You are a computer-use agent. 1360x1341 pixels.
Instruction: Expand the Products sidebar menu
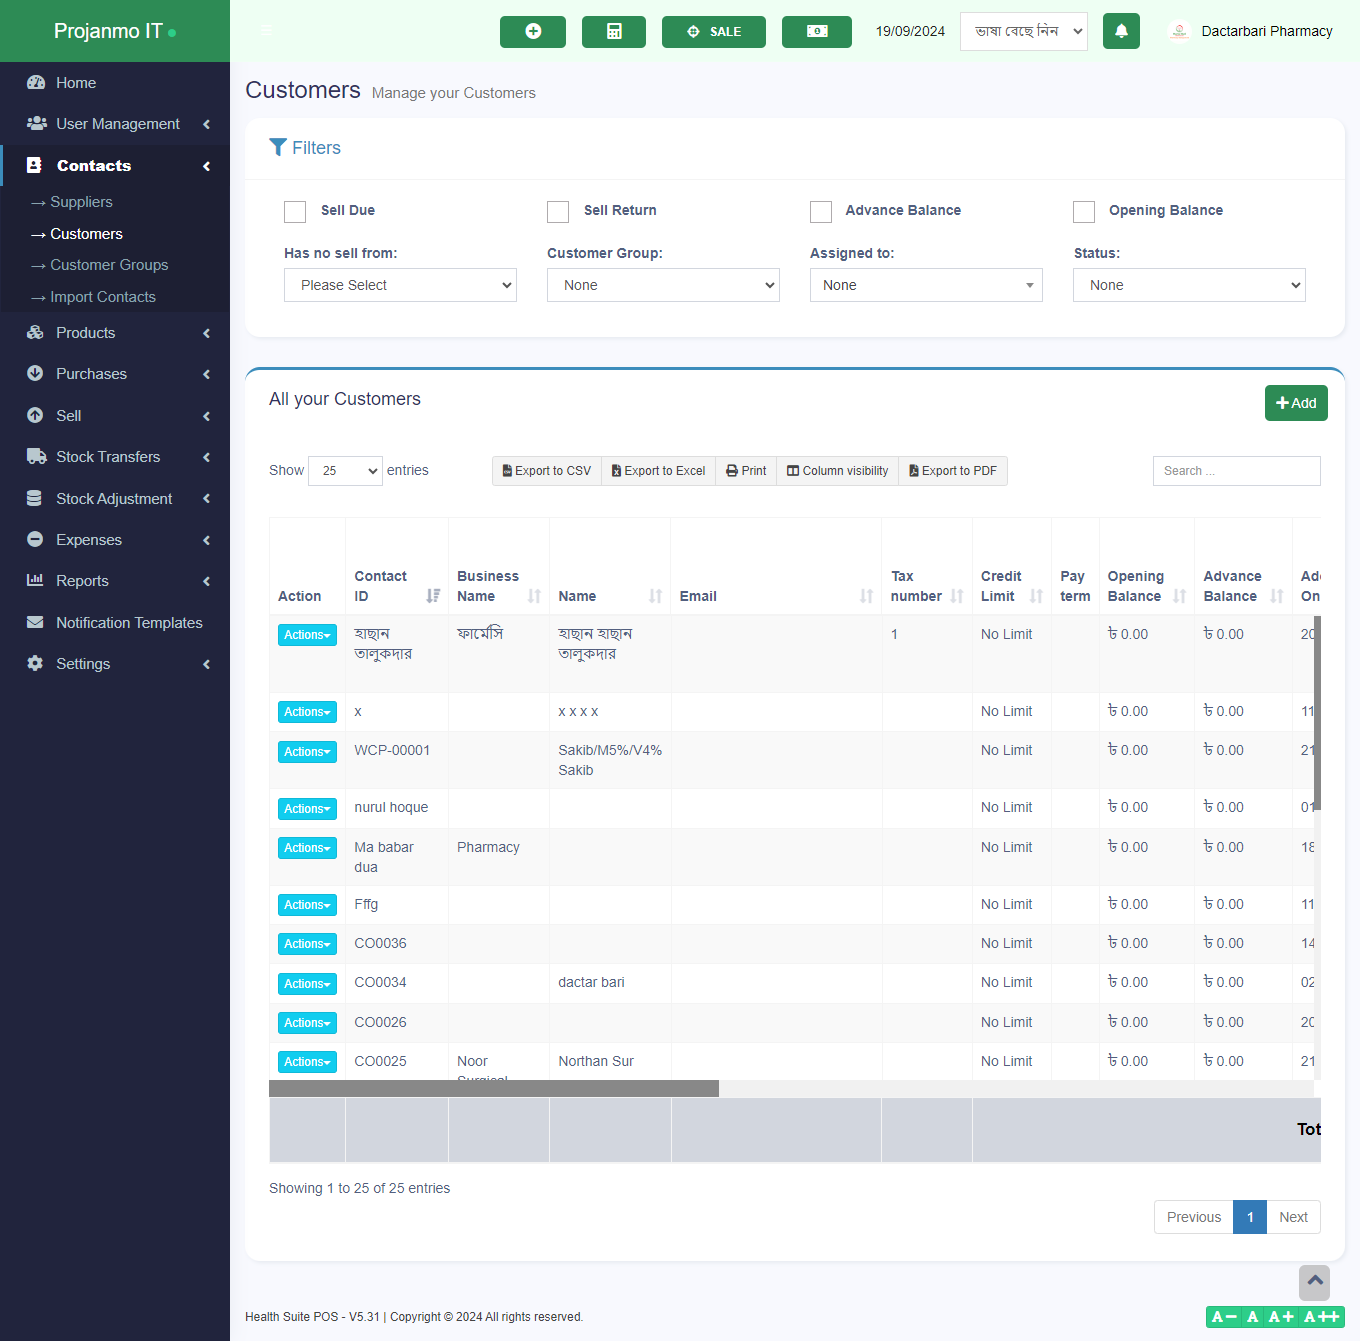[86, 333]
